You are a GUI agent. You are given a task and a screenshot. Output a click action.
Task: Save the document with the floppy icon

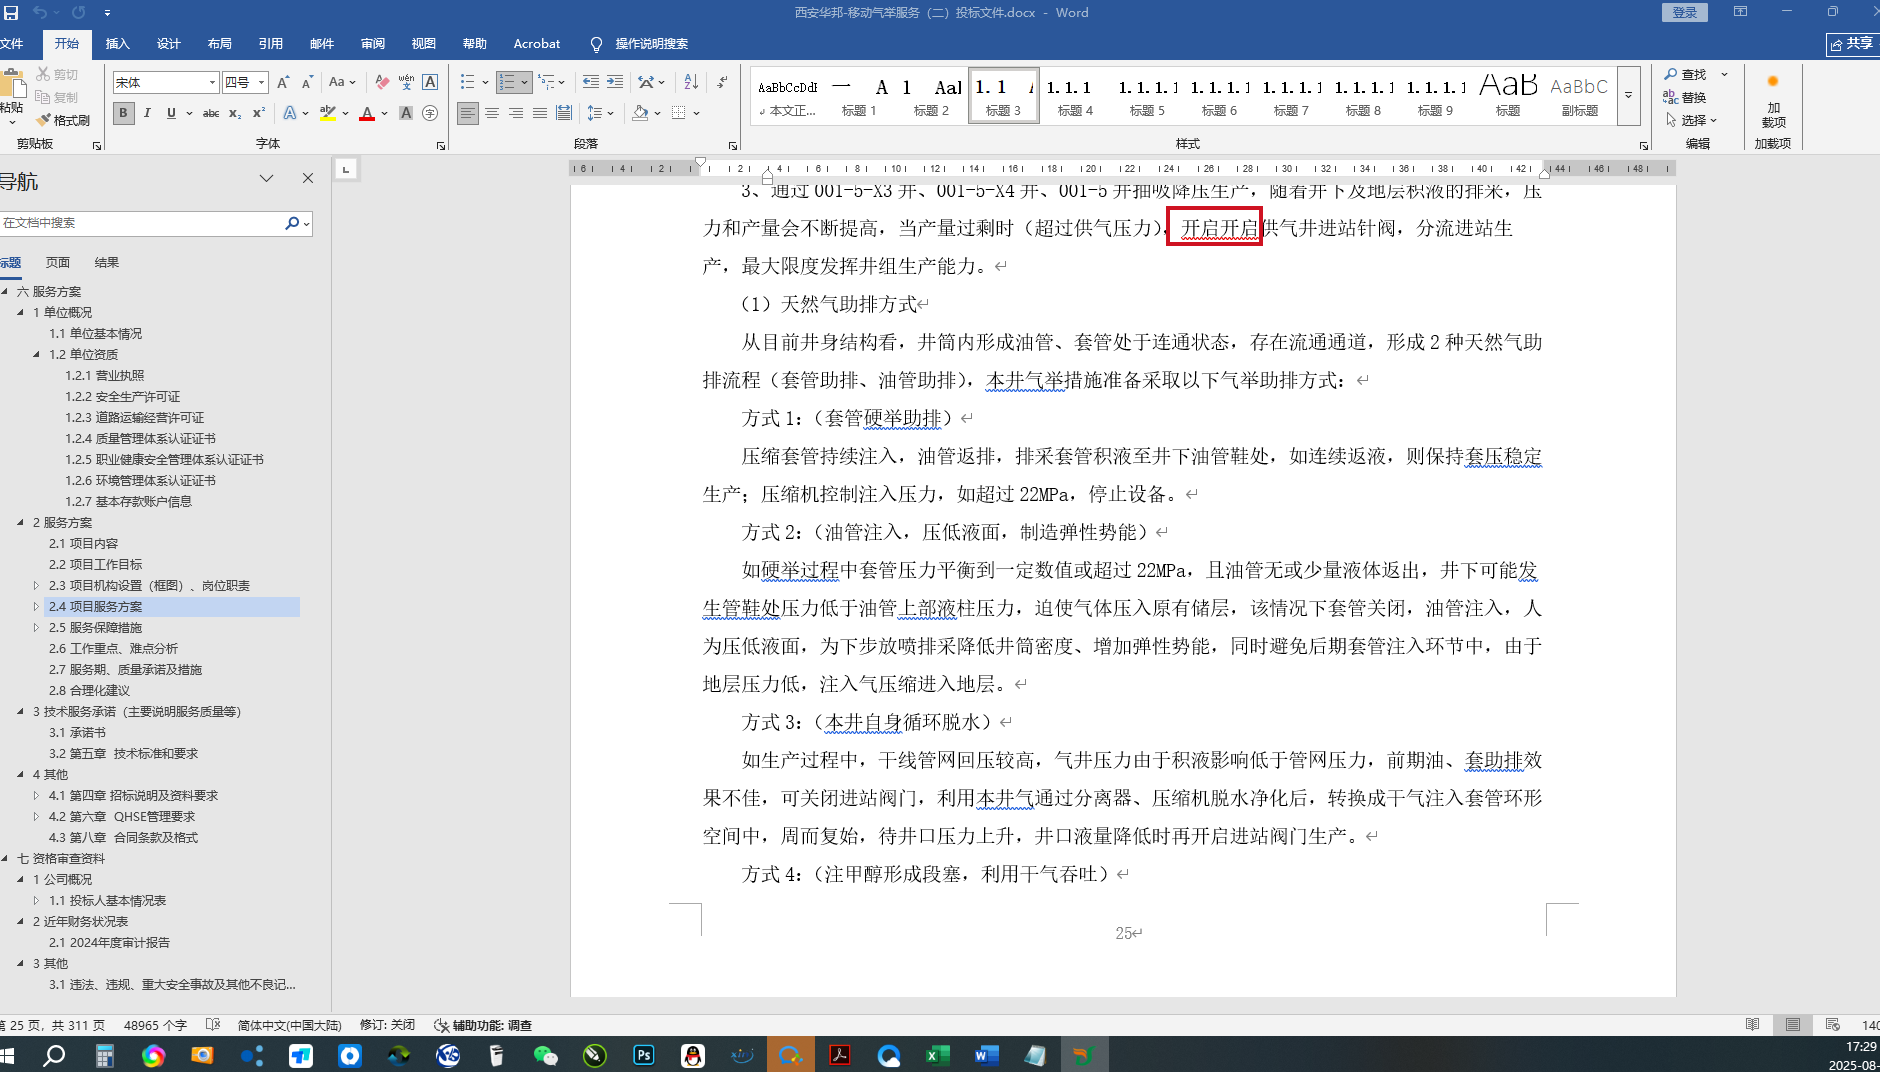coord(11,13)
